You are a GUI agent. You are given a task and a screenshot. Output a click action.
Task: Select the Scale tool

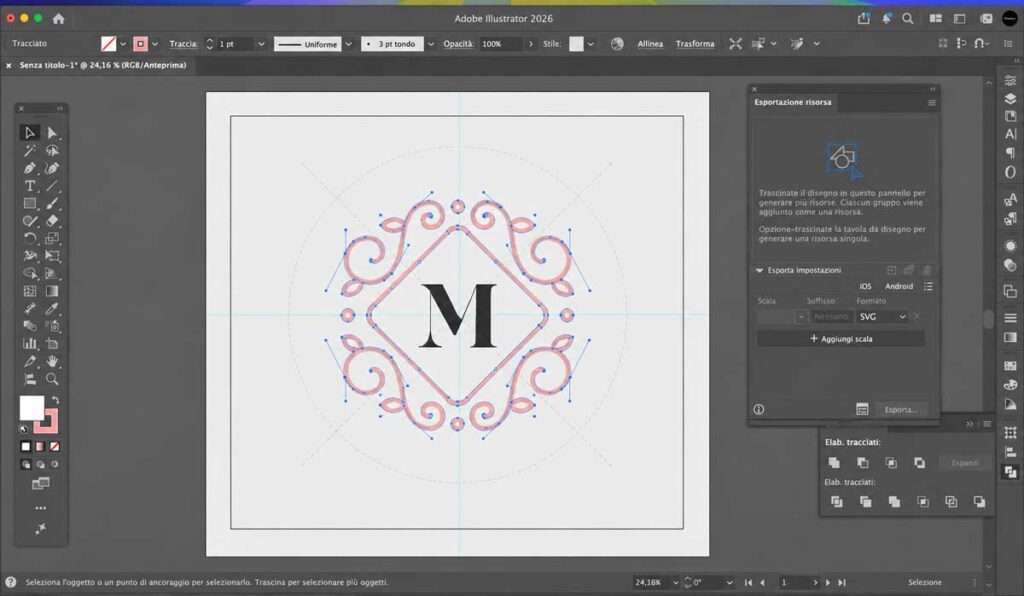52,238
